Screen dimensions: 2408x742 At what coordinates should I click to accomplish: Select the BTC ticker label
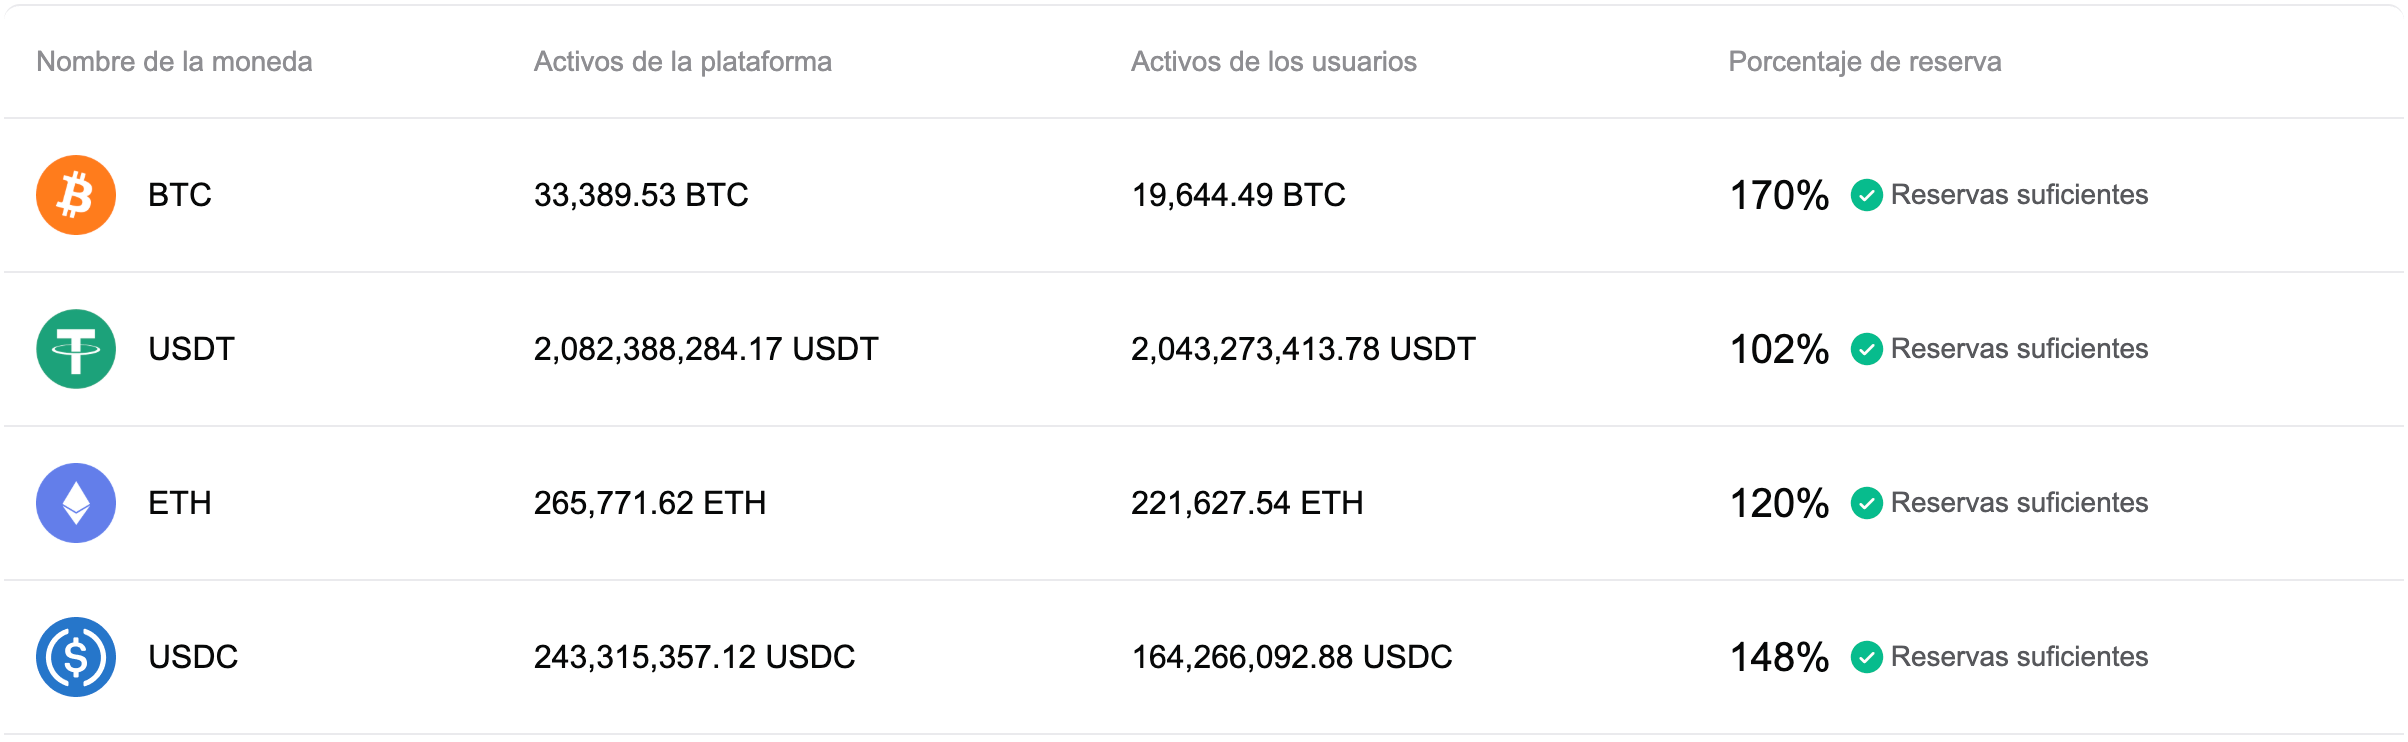tap(179, 195)
